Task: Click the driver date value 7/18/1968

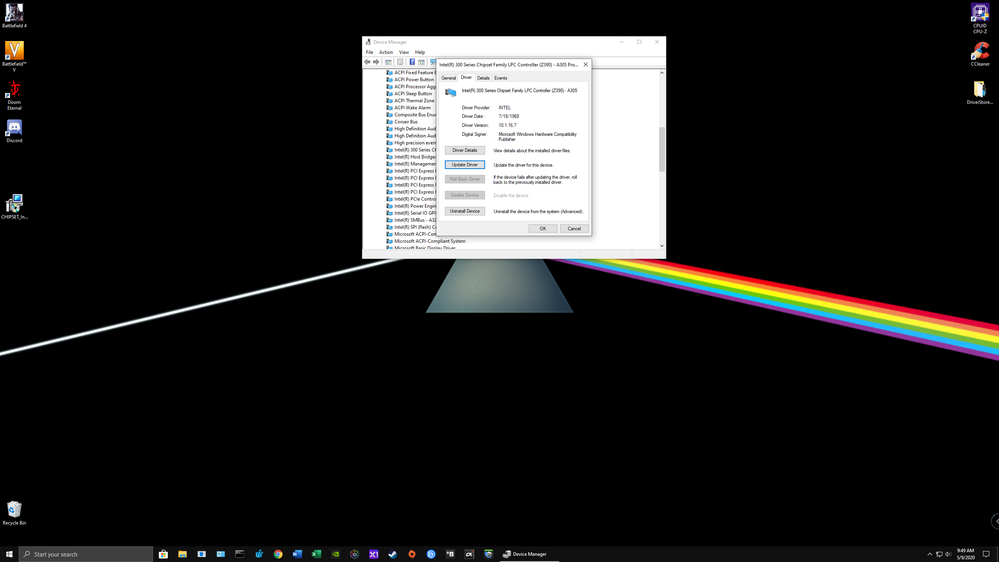Action: pos(509,117)
